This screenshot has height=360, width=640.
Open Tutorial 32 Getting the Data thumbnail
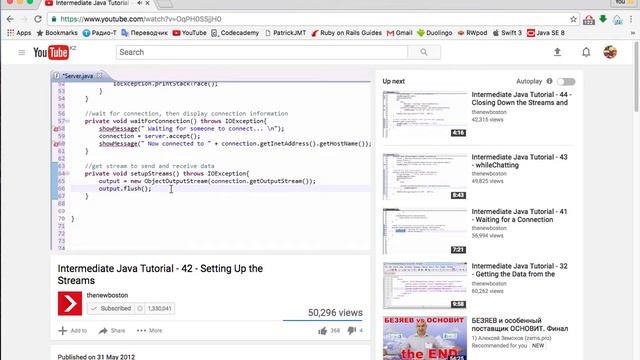tap(424, 286)
